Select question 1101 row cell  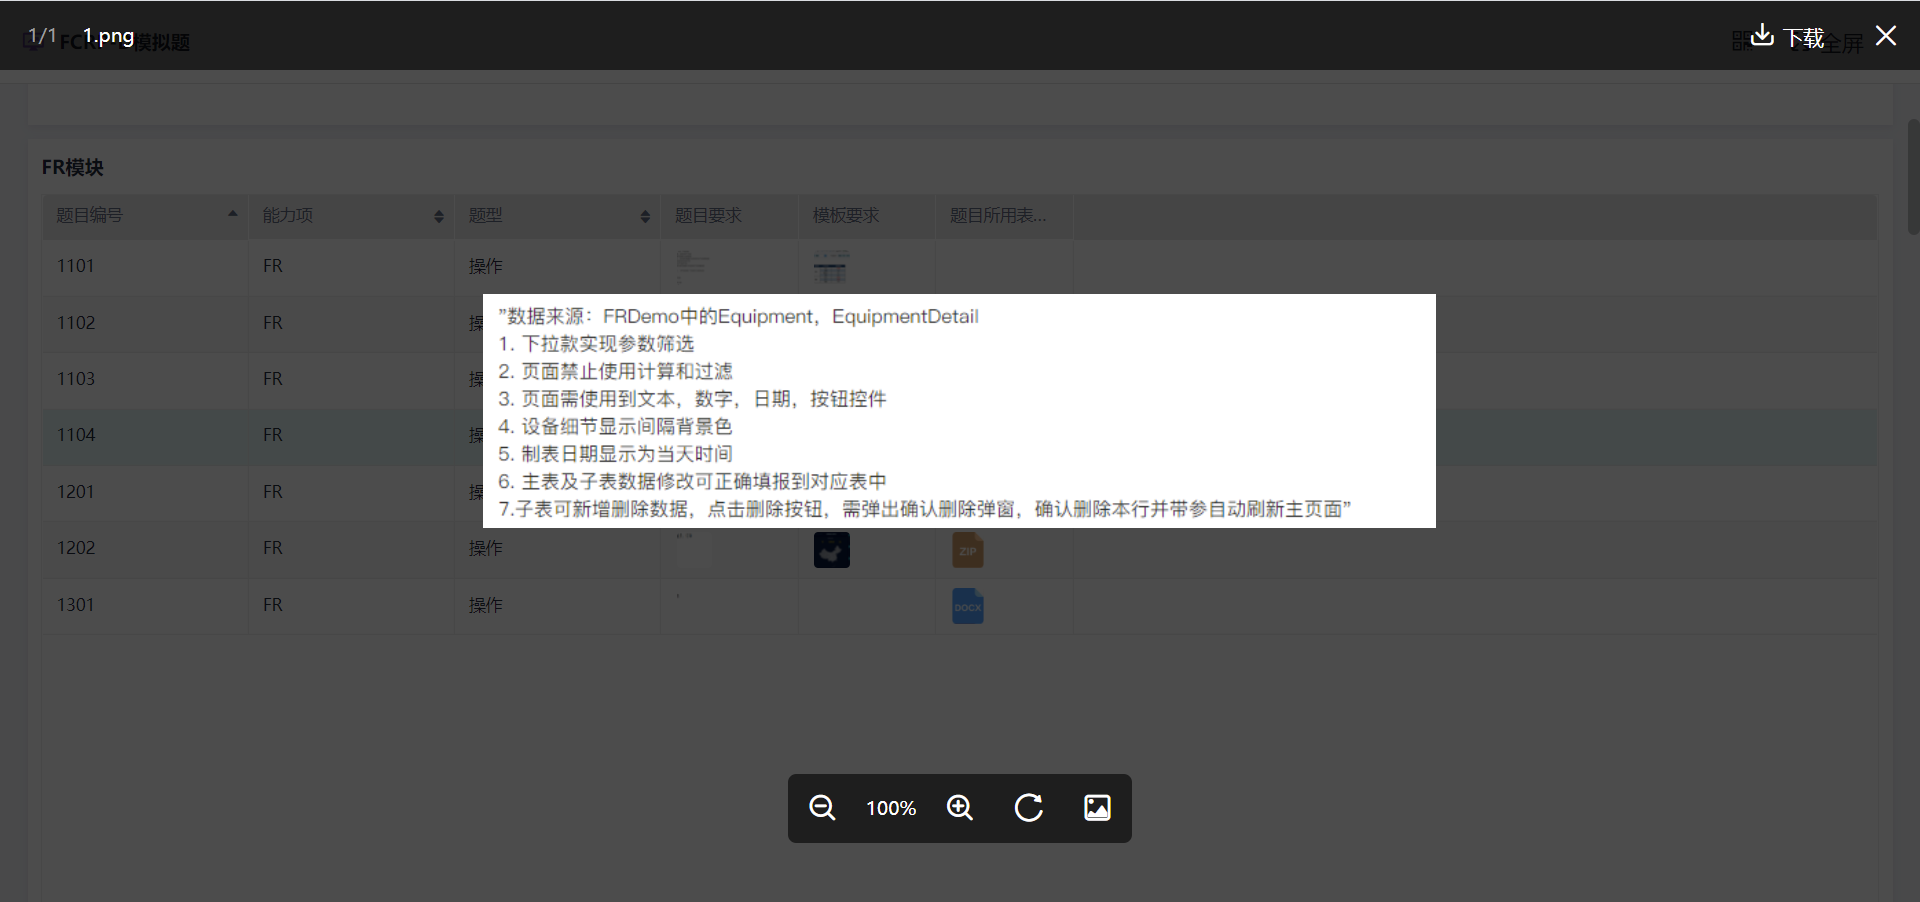click(x=145, y=266)
